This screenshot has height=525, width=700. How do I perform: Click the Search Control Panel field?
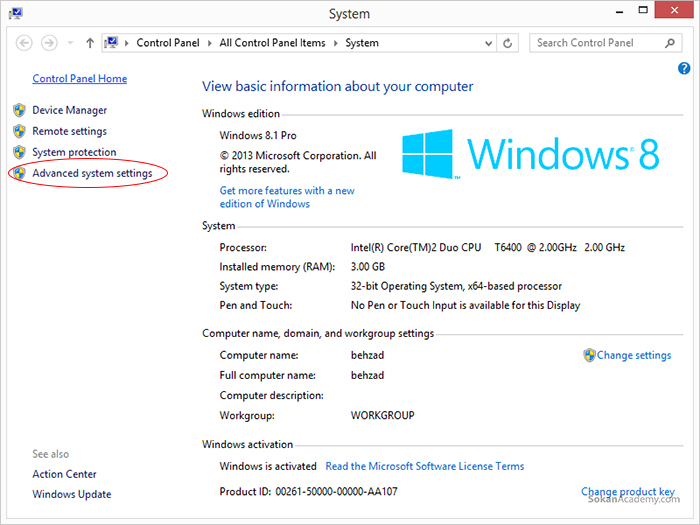598,43
